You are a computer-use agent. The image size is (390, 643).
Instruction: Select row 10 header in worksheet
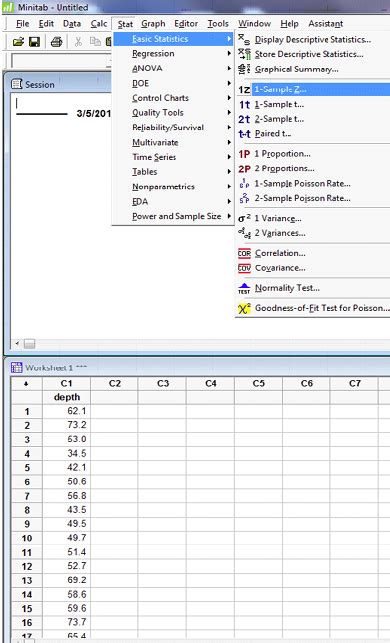click(x=27, y=538)
